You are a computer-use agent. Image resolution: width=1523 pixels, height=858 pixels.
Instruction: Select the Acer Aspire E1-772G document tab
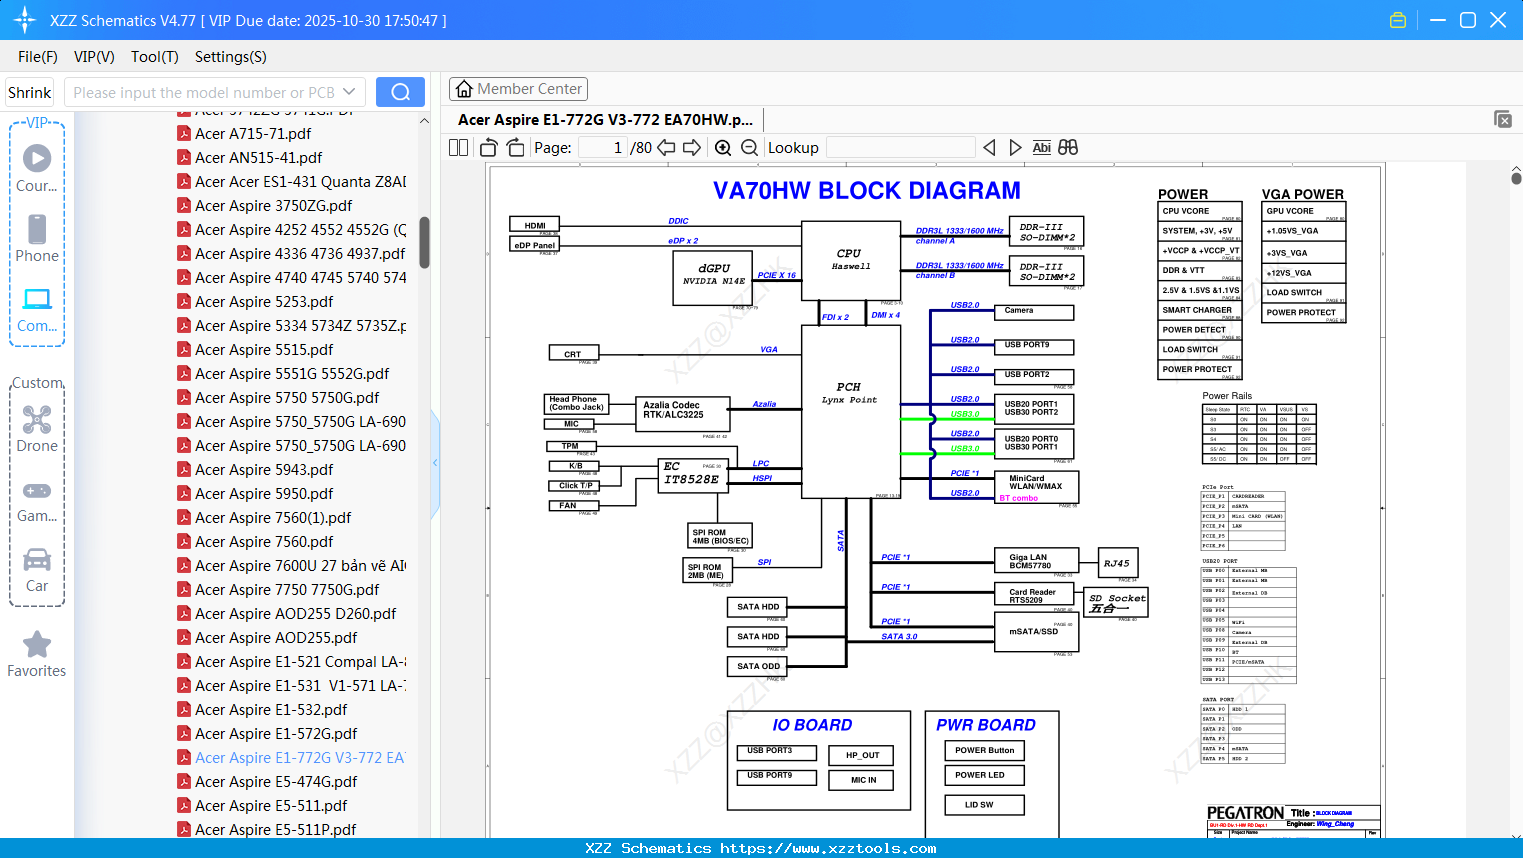[606, 119]
